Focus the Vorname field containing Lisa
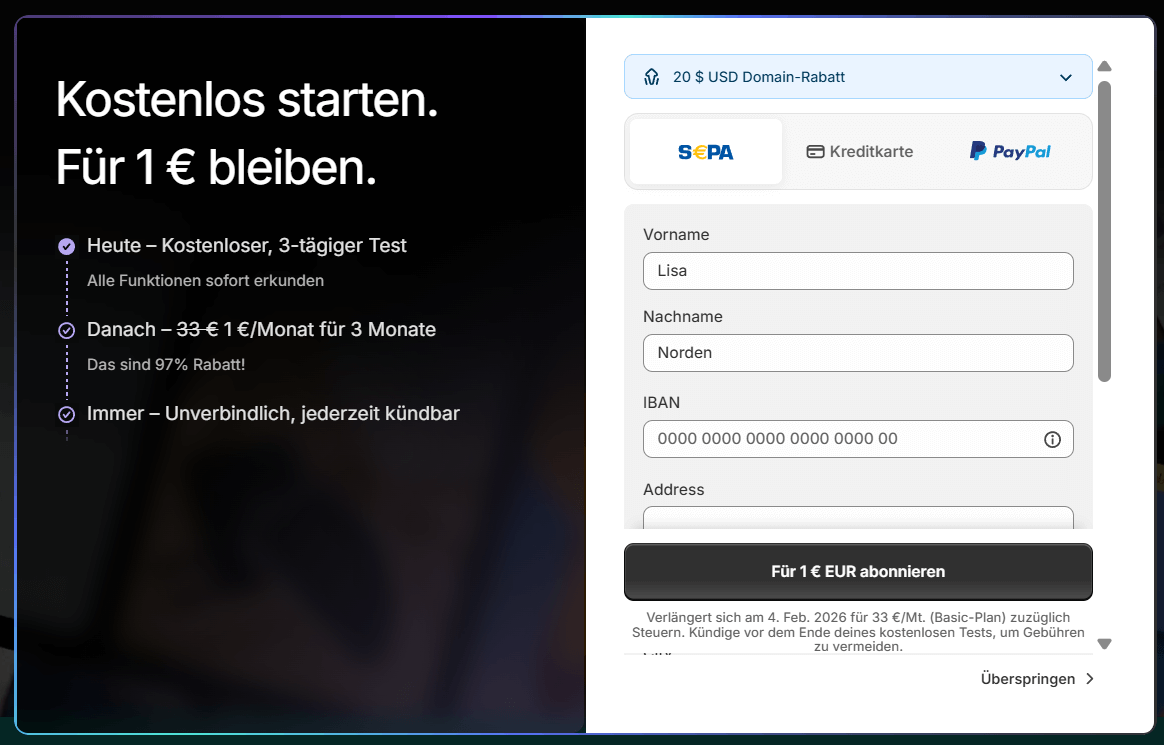The width and height of the screenshot is (1164, 745). [857, 271]
